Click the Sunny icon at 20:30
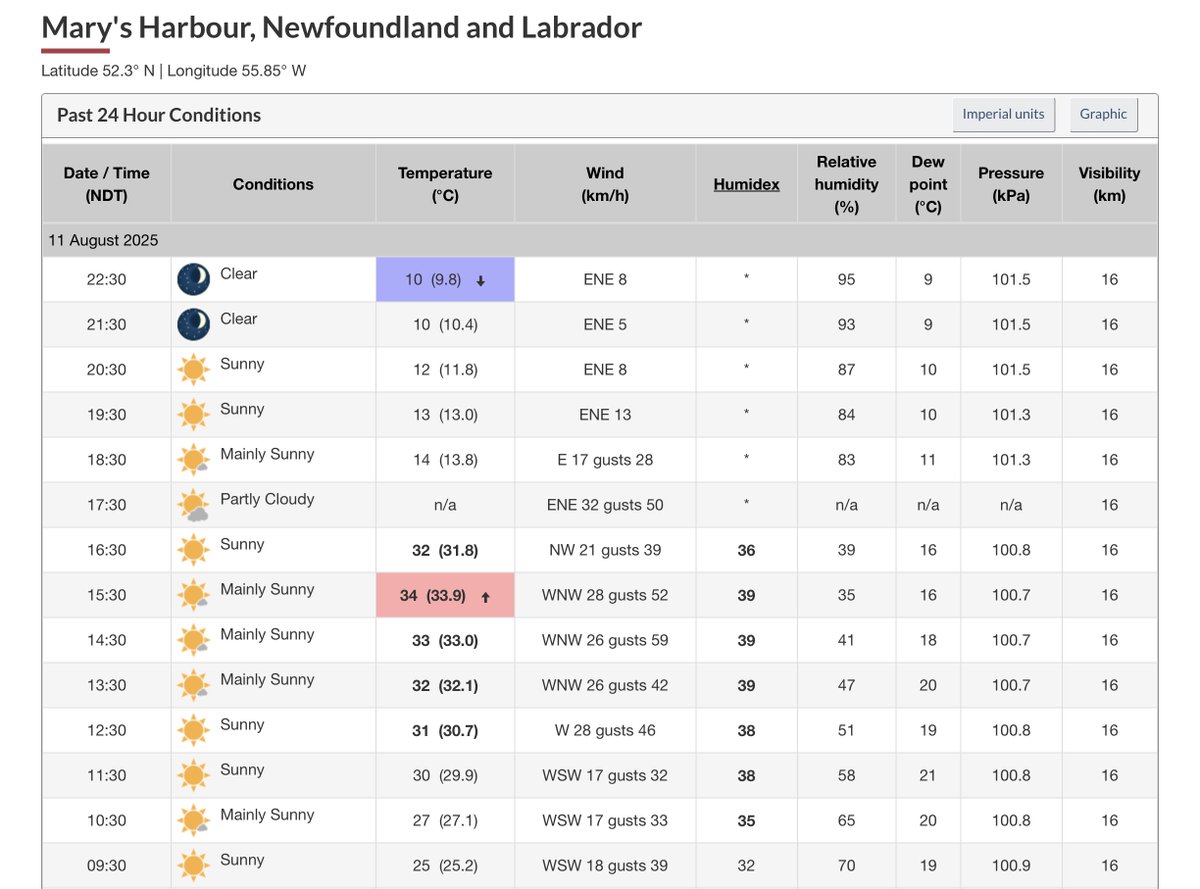This screenshot has width=1200, height=889. click(x=193, y=369)
